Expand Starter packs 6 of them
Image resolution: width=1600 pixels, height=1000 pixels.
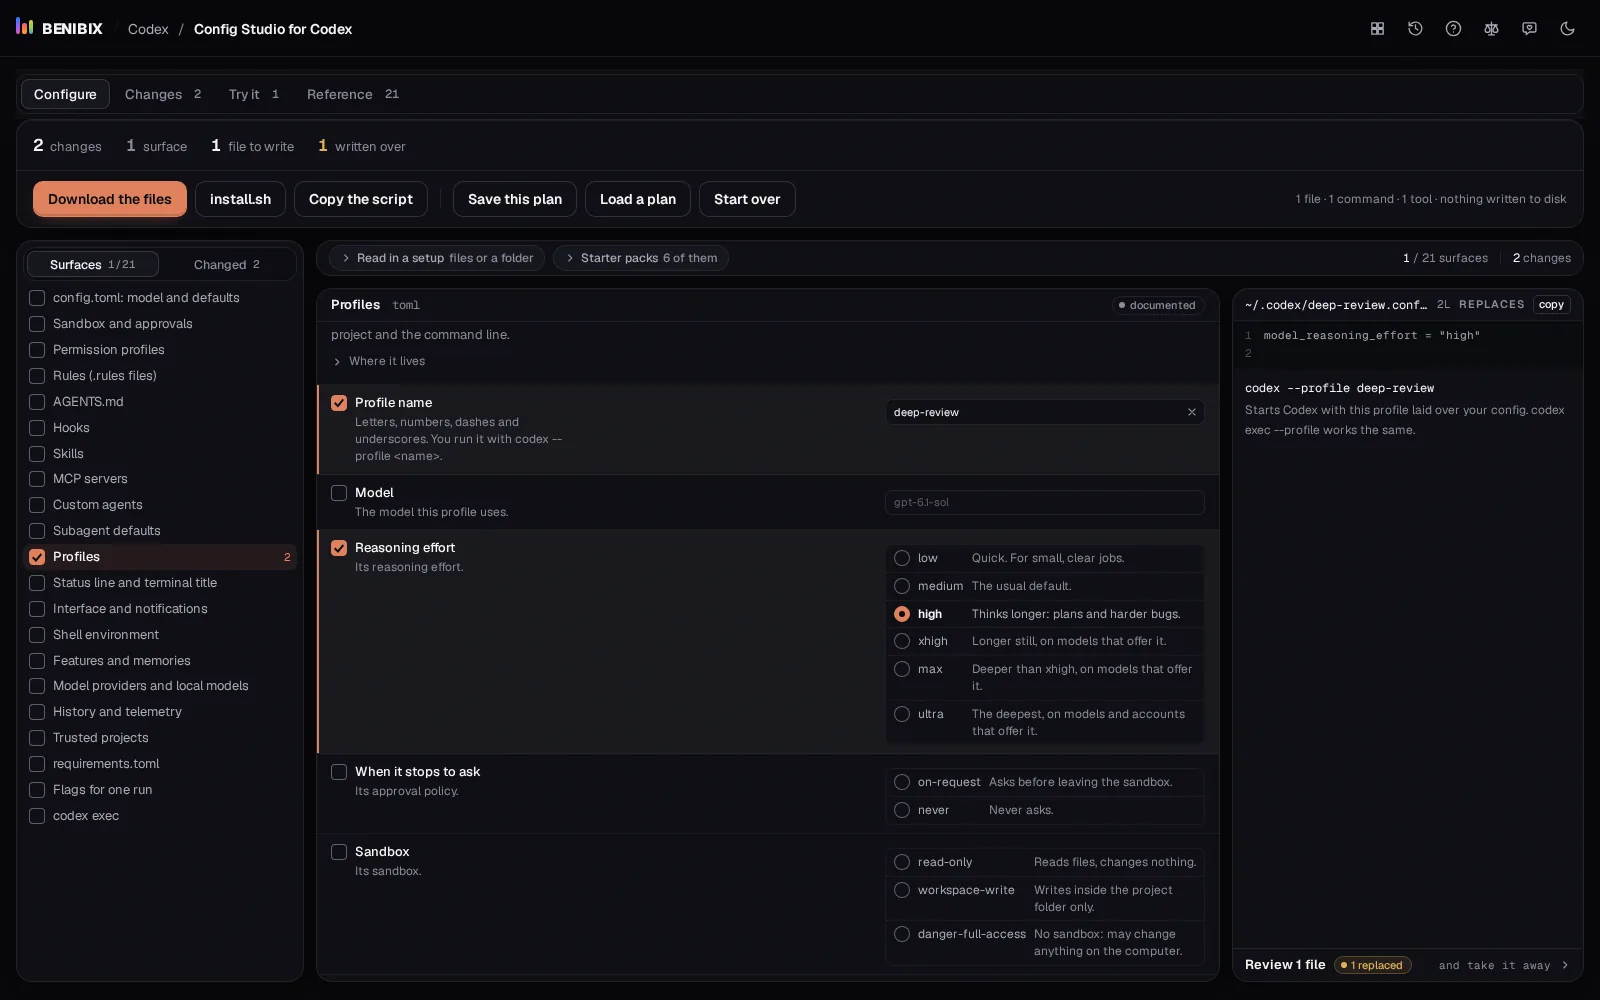tap(641, 258)
